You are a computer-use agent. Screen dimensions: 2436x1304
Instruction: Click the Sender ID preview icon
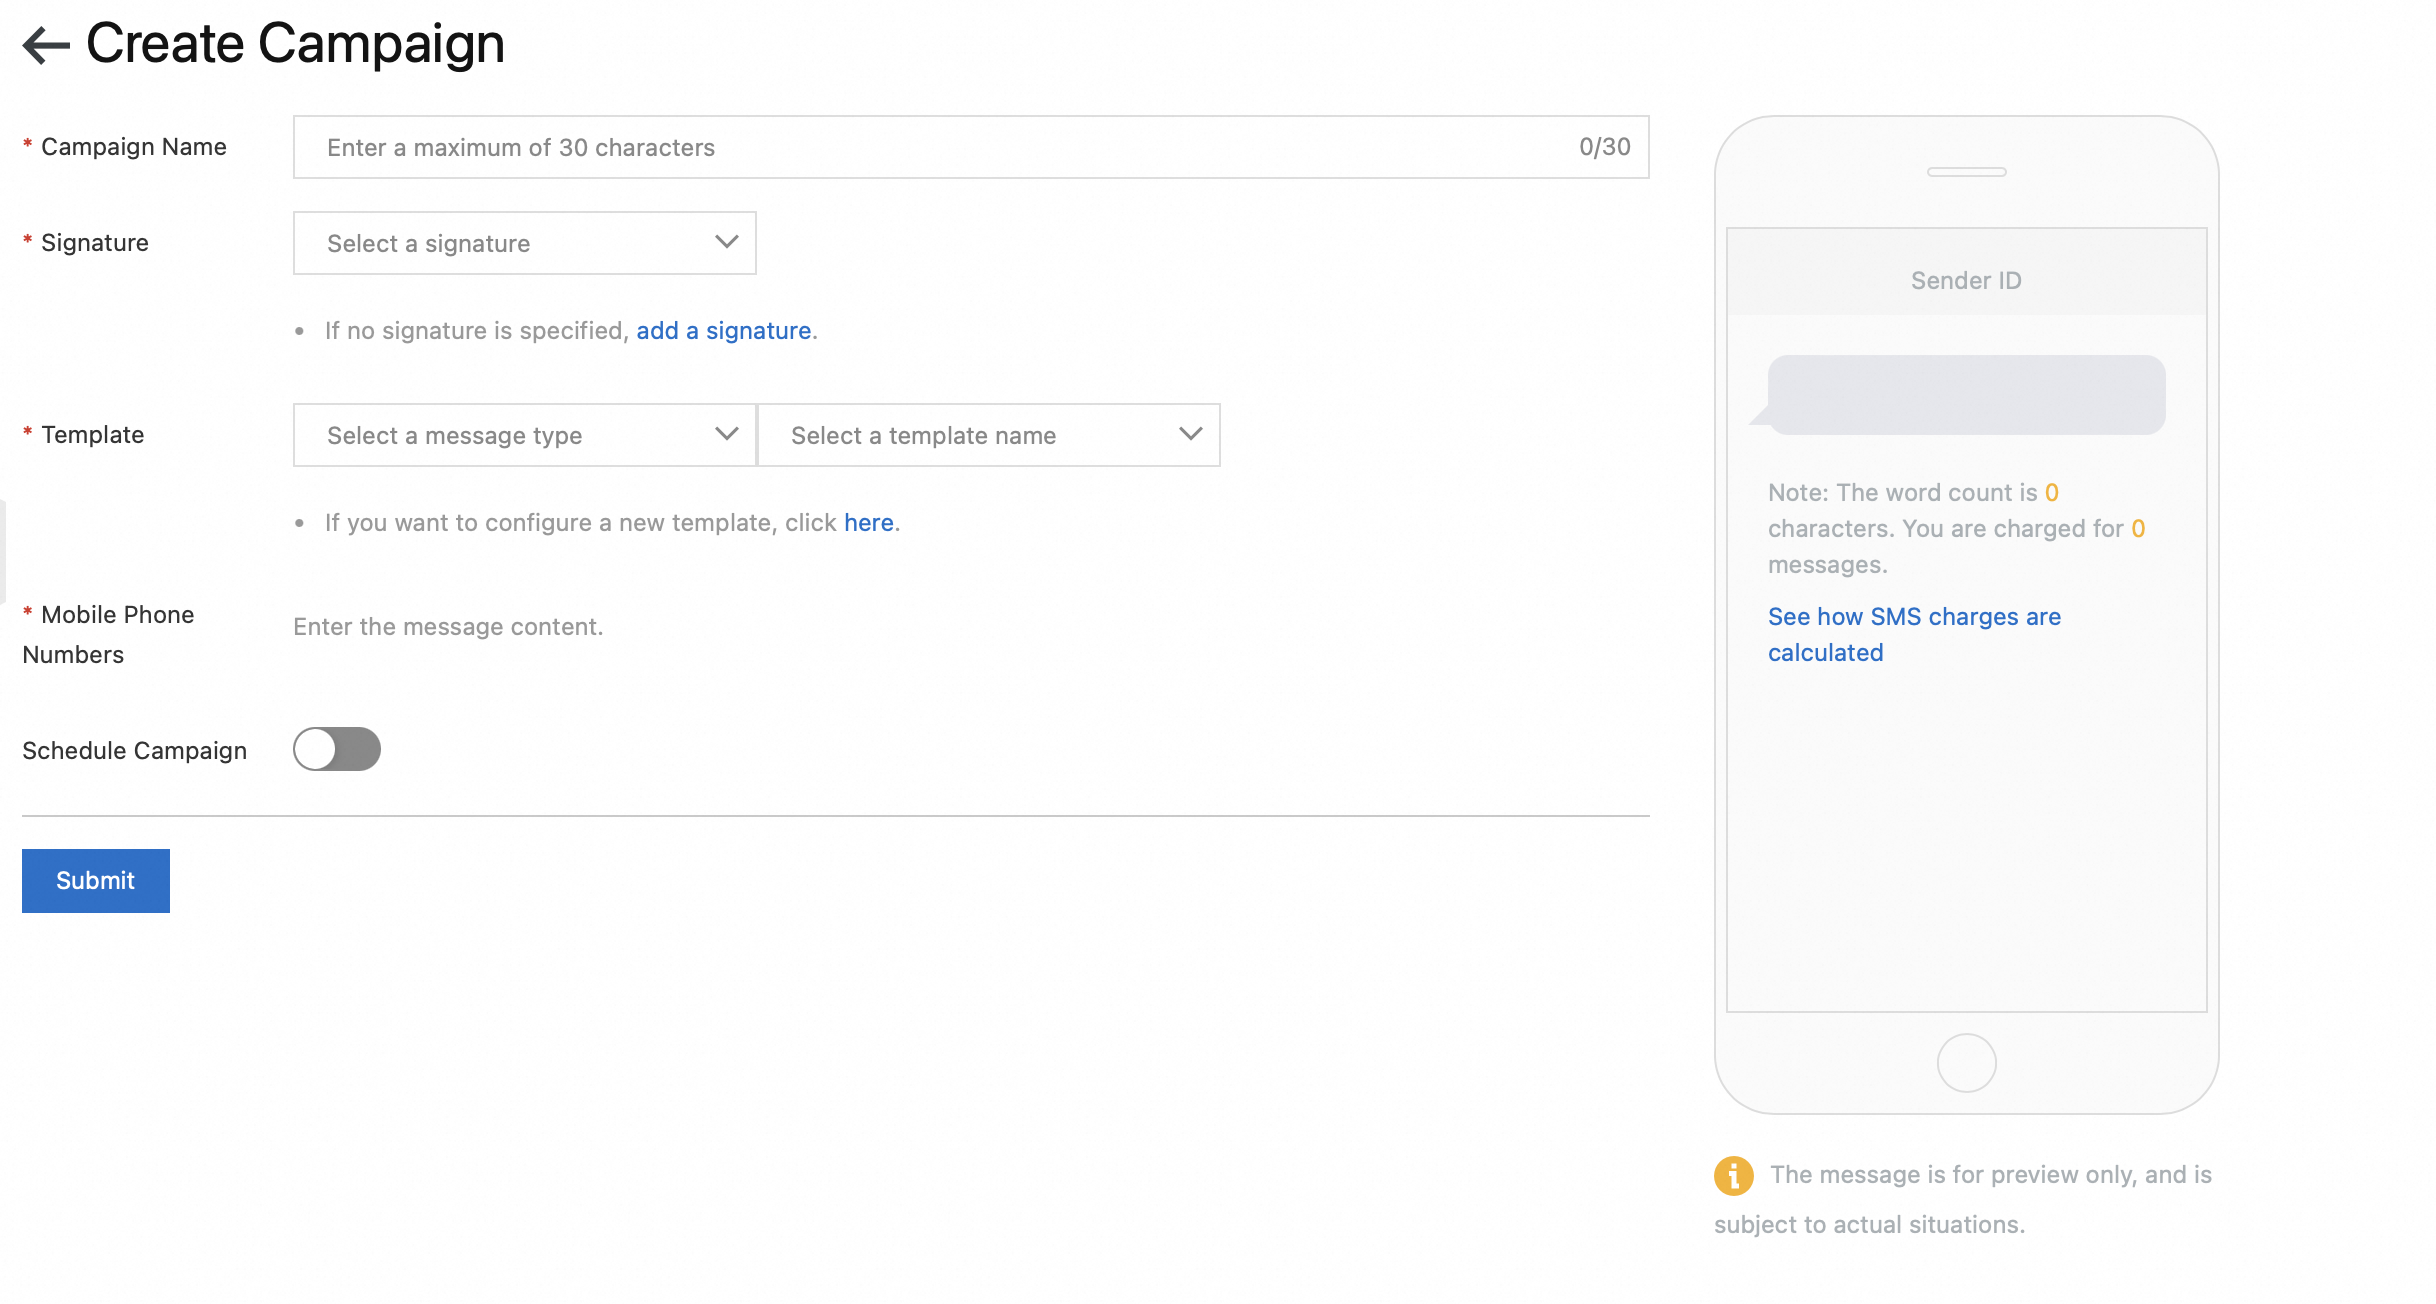1967,280
